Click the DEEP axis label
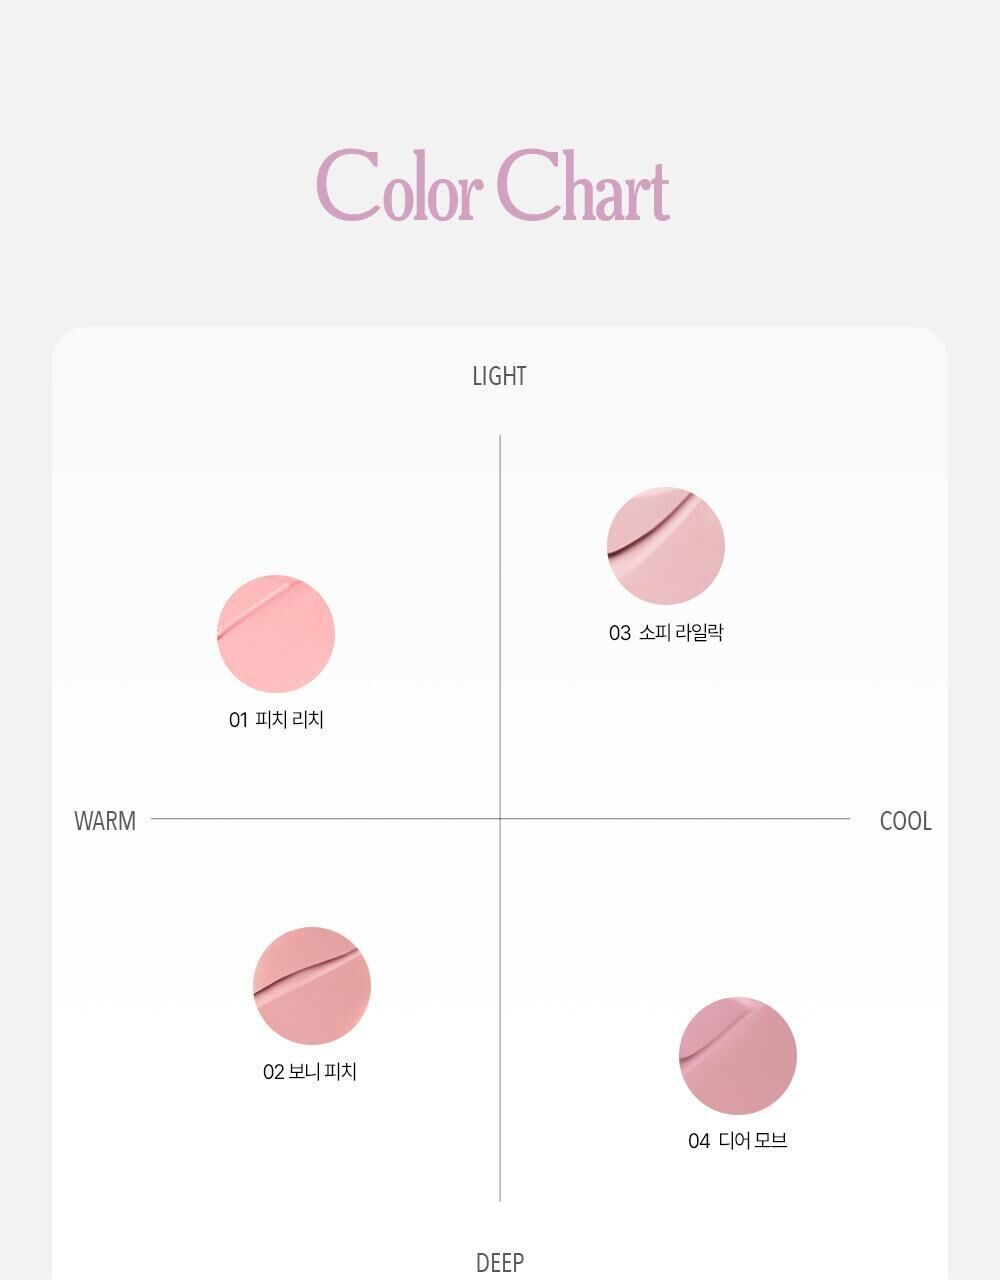This screenshot has width=1000, height=1280. [500, 1263]
